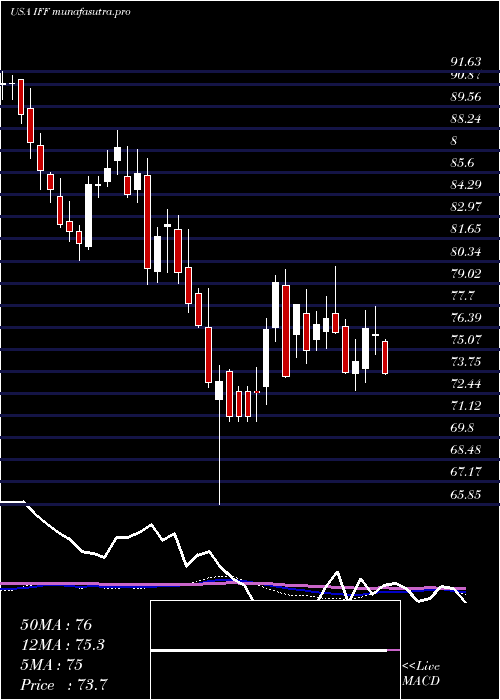Select the 80.34 price axis label
Viewport: 500px width, 700px height.
(466, 252)
